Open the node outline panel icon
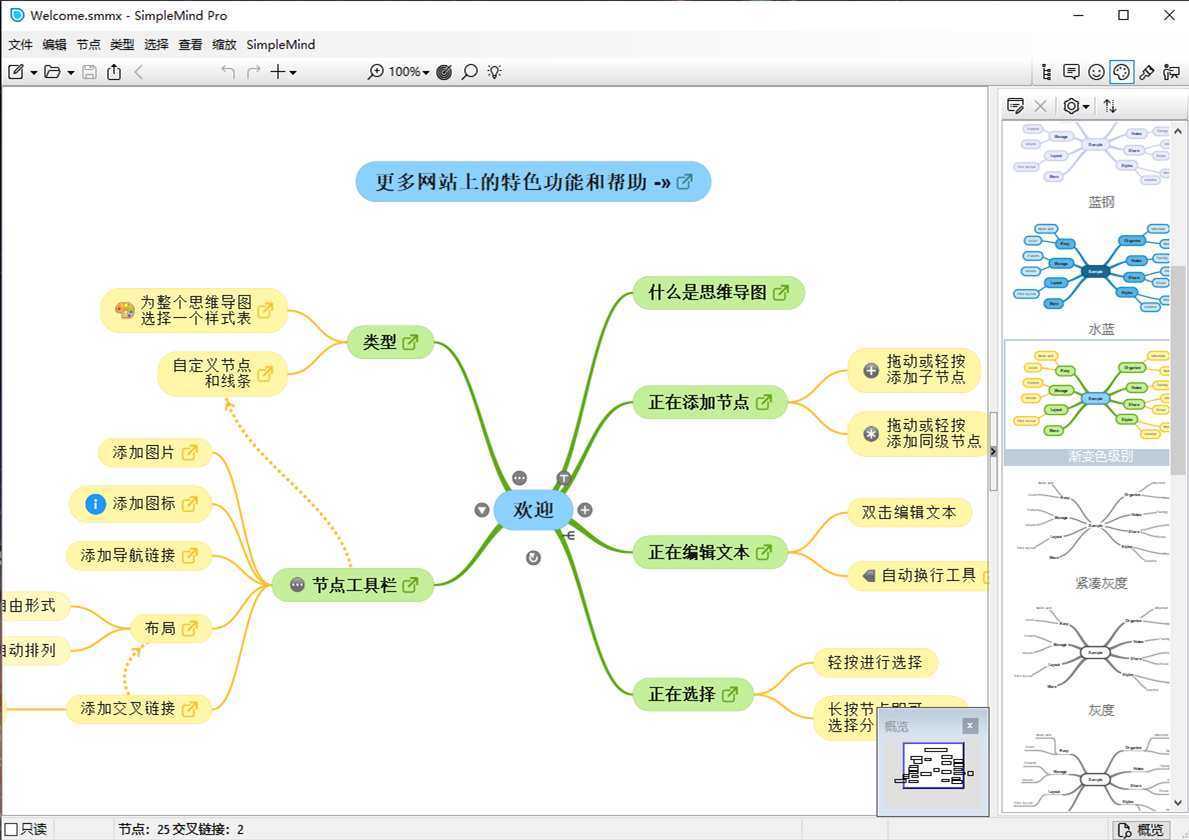1189x840 pixels. [1046, 71]
